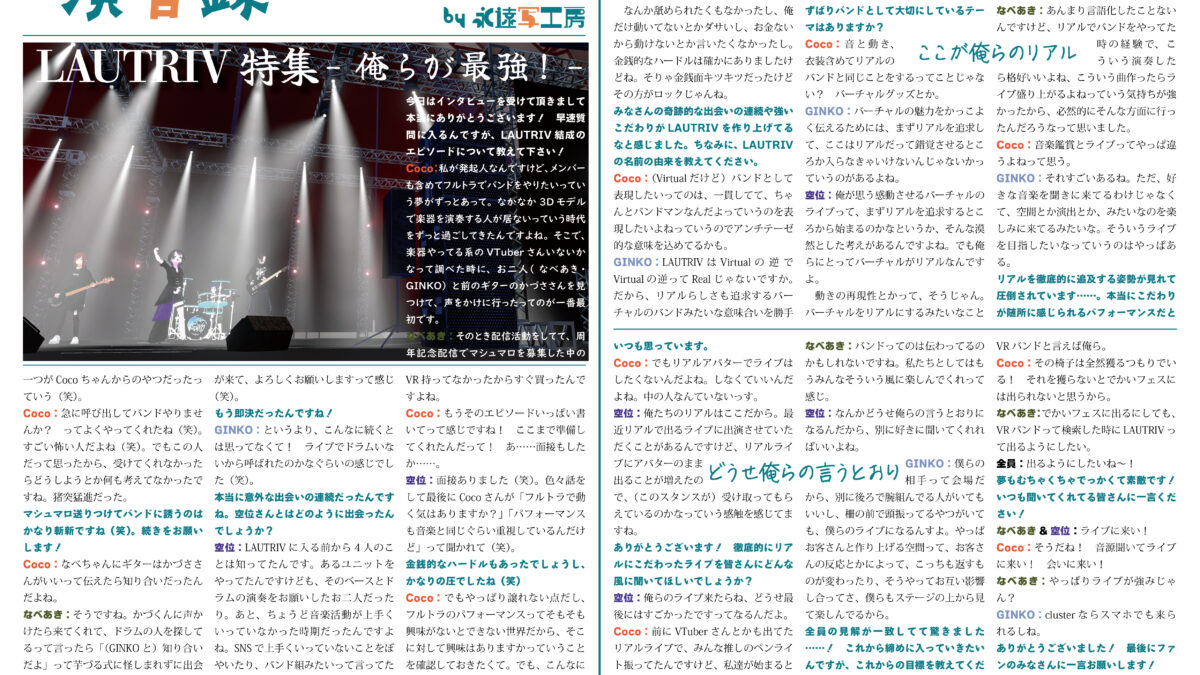Select the orange Coco speaker label
Viewport: 1200px width, 675px height.
[x=36, y=413]
